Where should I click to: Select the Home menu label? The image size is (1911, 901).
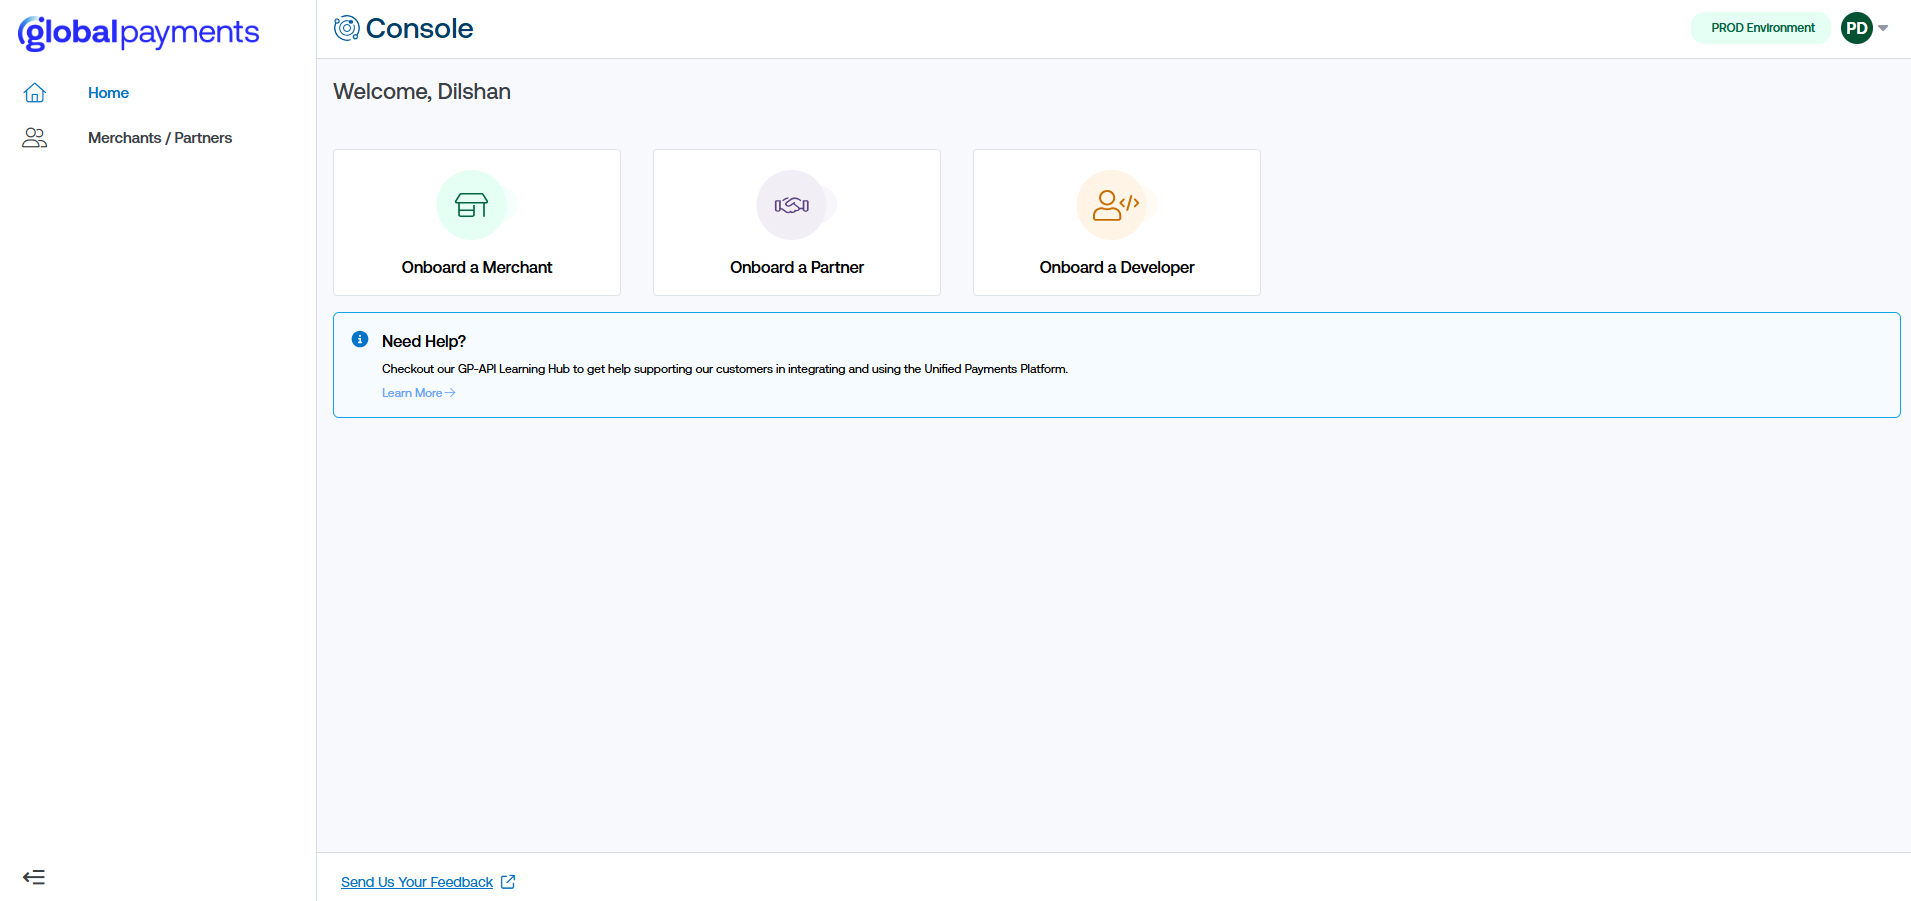(108, 93)
